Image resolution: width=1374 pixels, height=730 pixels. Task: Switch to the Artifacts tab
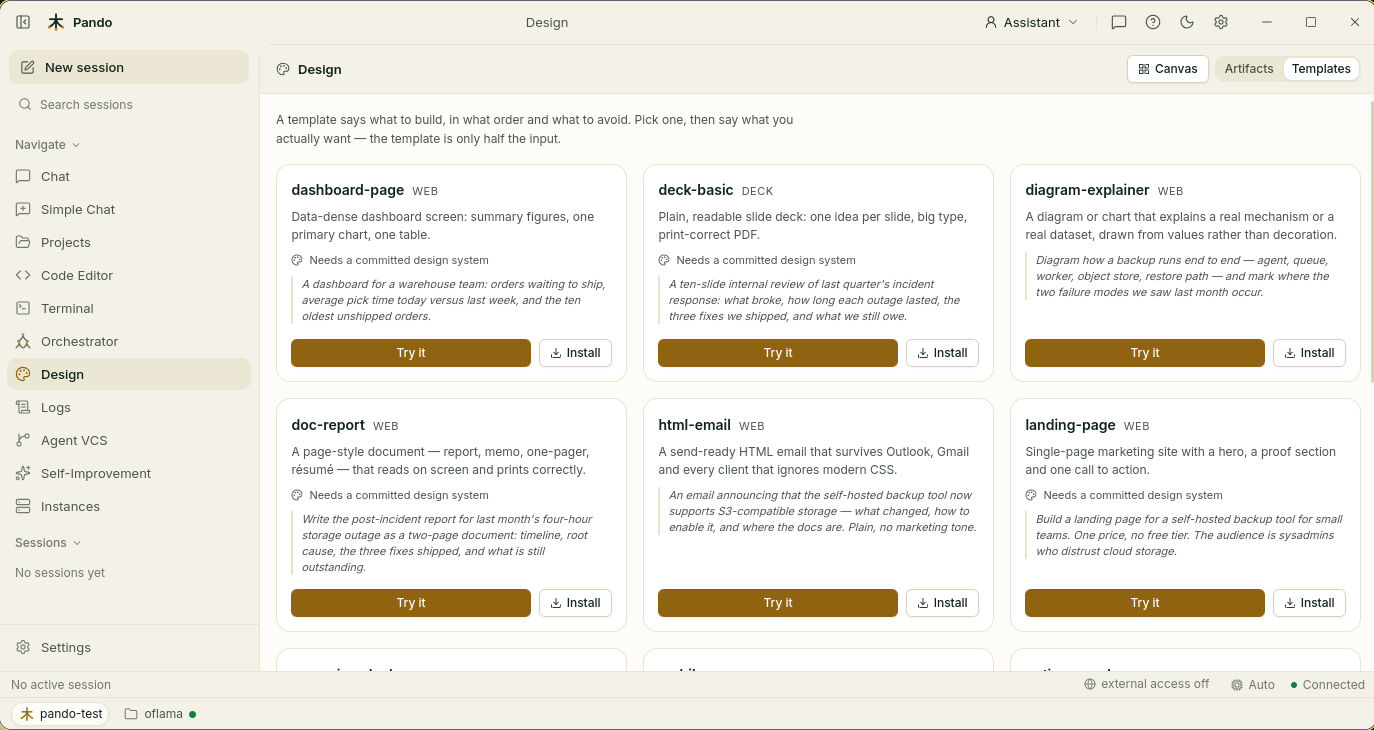1249,69
